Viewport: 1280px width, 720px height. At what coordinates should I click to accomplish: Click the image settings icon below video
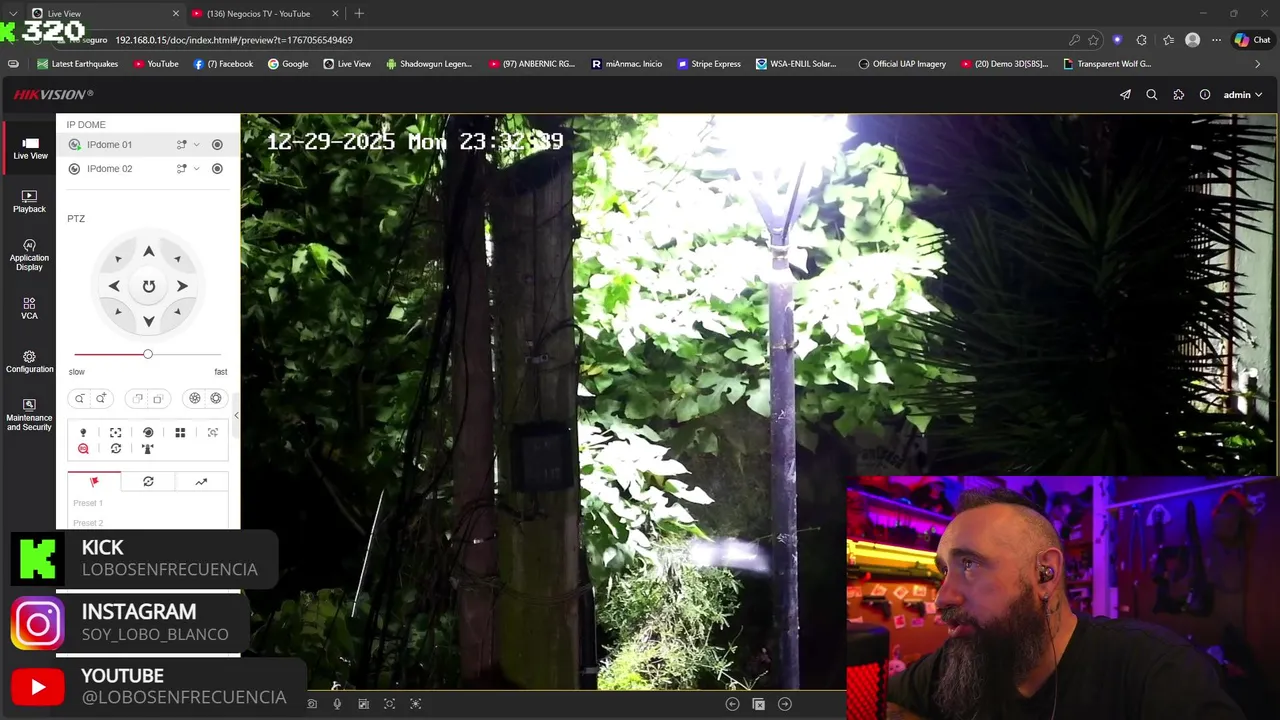coord(363,704)
